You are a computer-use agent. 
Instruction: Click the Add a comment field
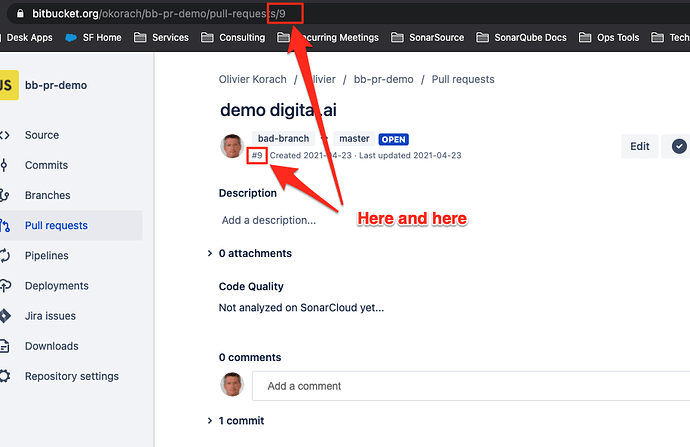471,386
